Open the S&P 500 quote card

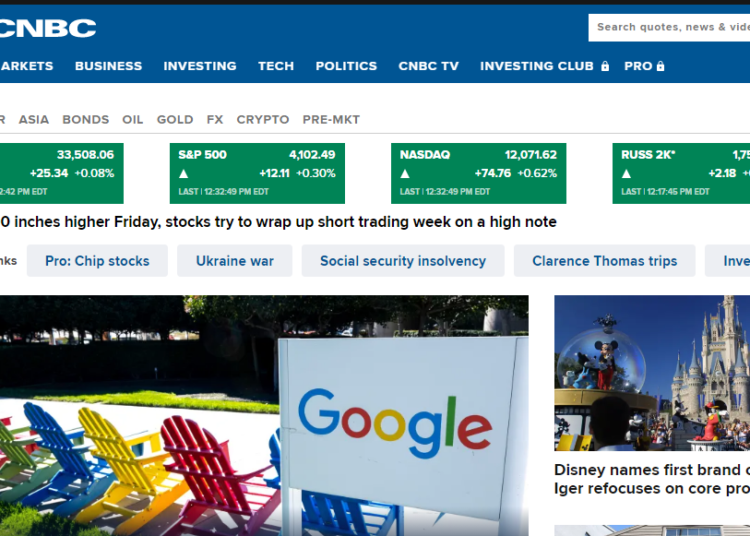coord(257,174)
